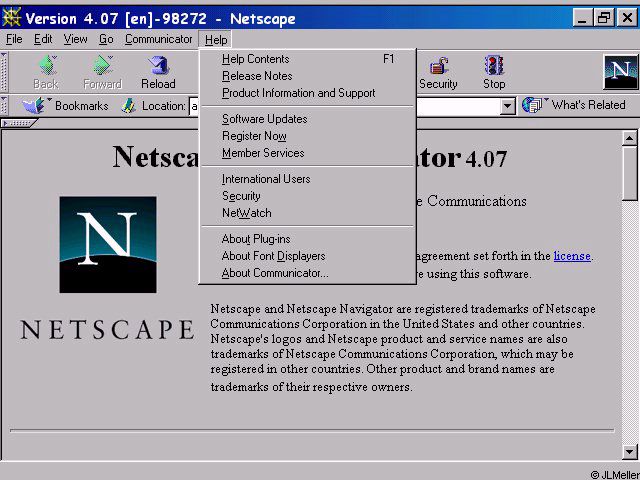Image resolution: width=640 pixels, height=480 pixels.
Task: Choose Security in the Help menu
Action: click(308, 196)
